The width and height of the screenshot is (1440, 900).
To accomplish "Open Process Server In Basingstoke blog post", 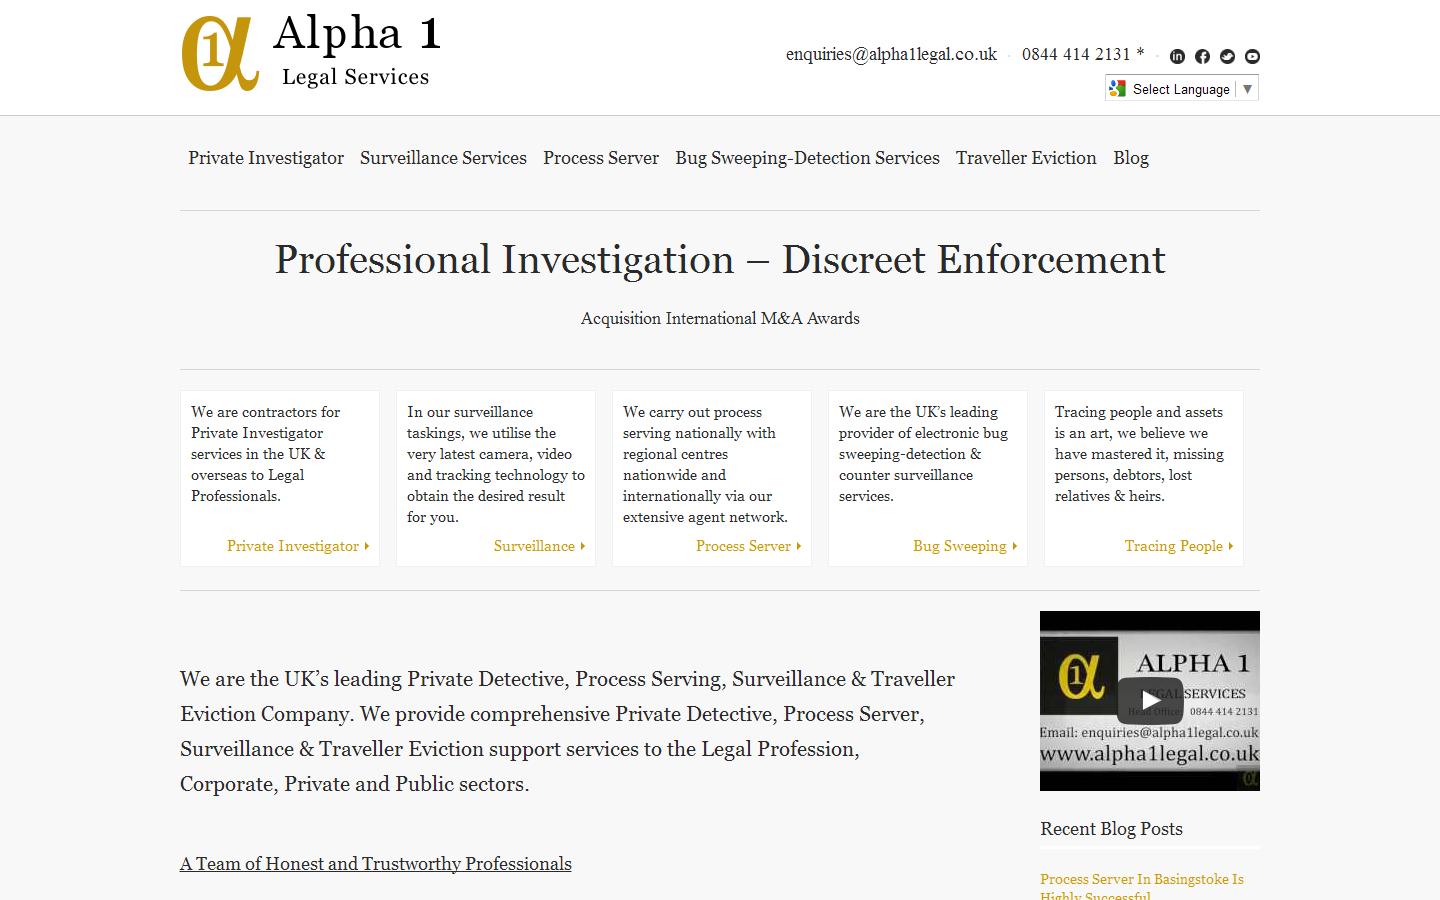I will coord(1141,880).
